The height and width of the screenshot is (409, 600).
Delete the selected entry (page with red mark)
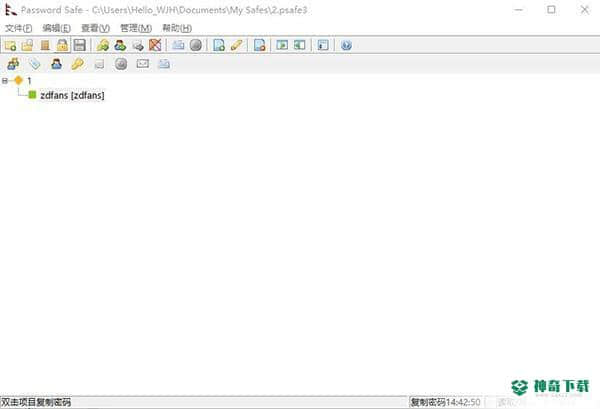259,45
